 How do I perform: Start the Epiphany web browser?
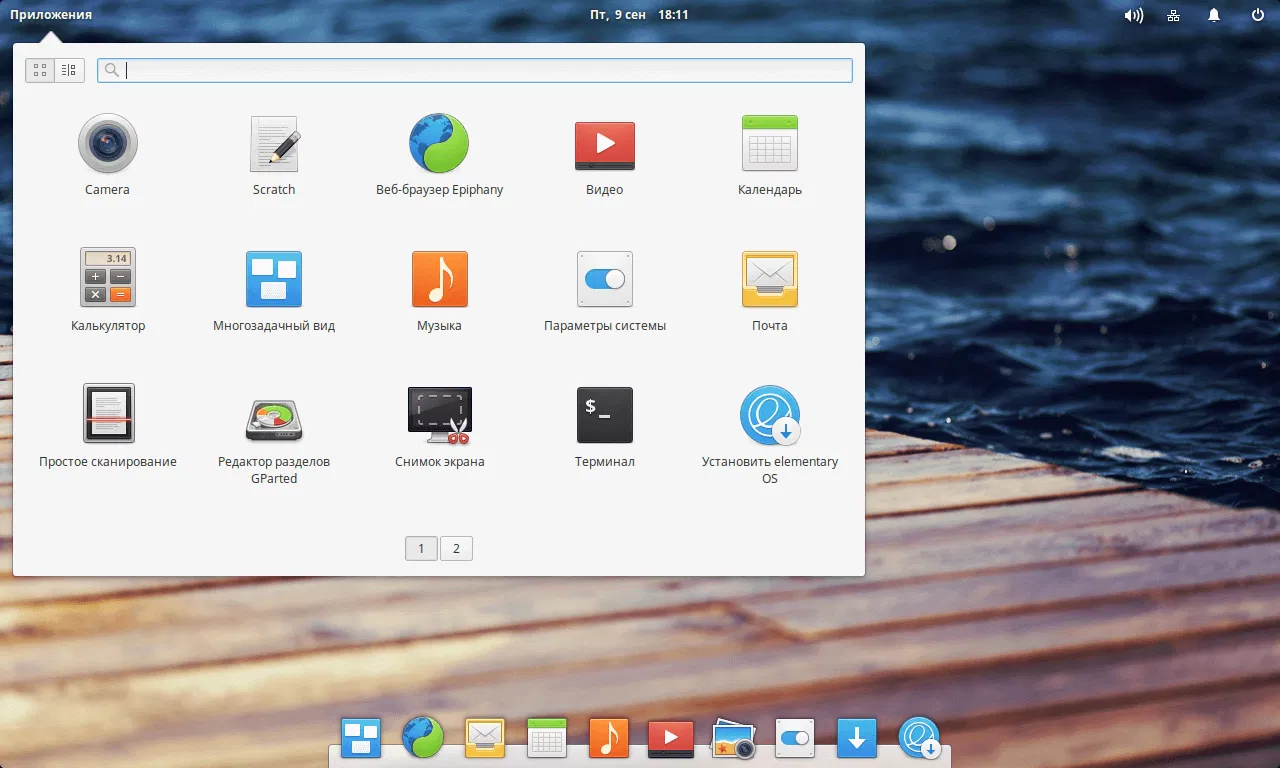pos(439,145)
